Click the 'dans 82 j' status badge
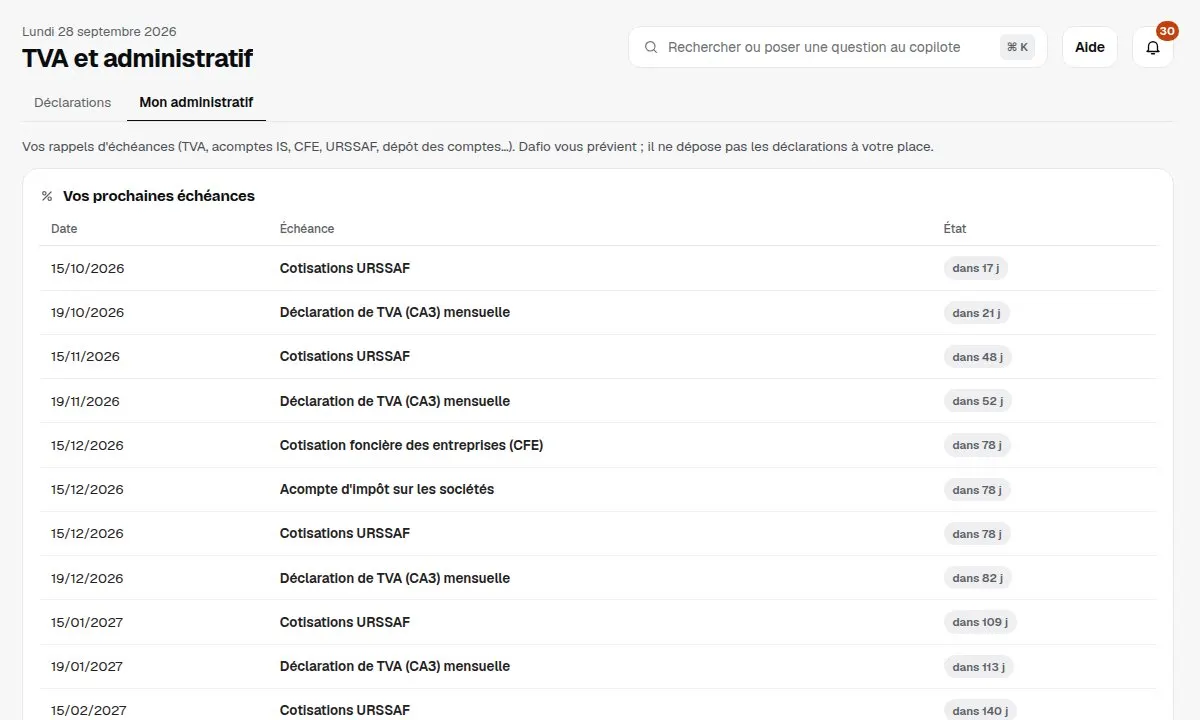1200x720 pixels. tap(978, 578)
